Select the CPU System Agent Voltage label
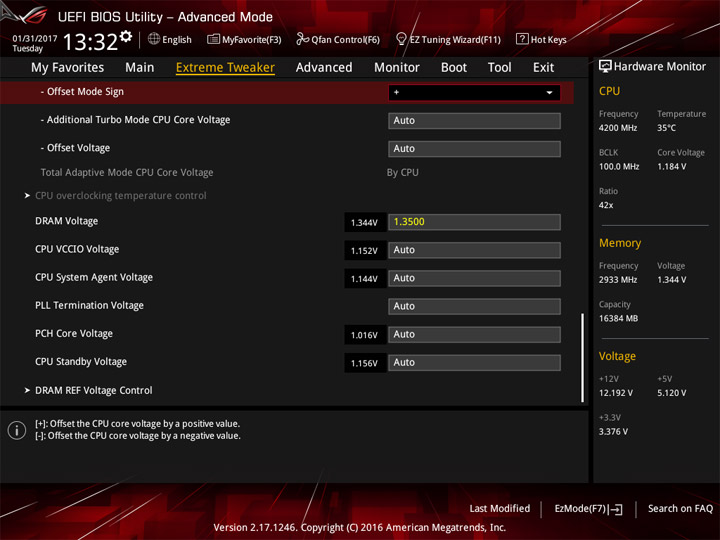 click(x=94, y=277)
